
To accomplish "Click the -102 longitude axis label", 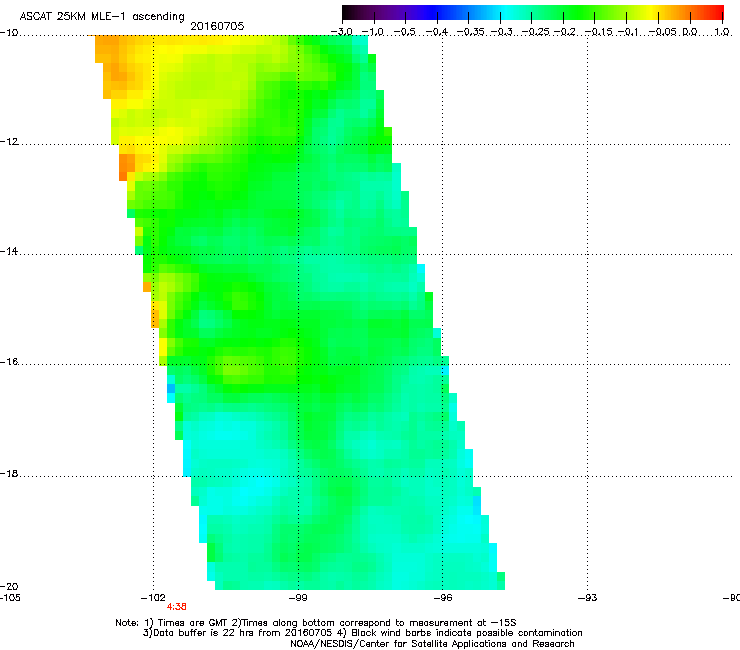I will click(153, 598).
